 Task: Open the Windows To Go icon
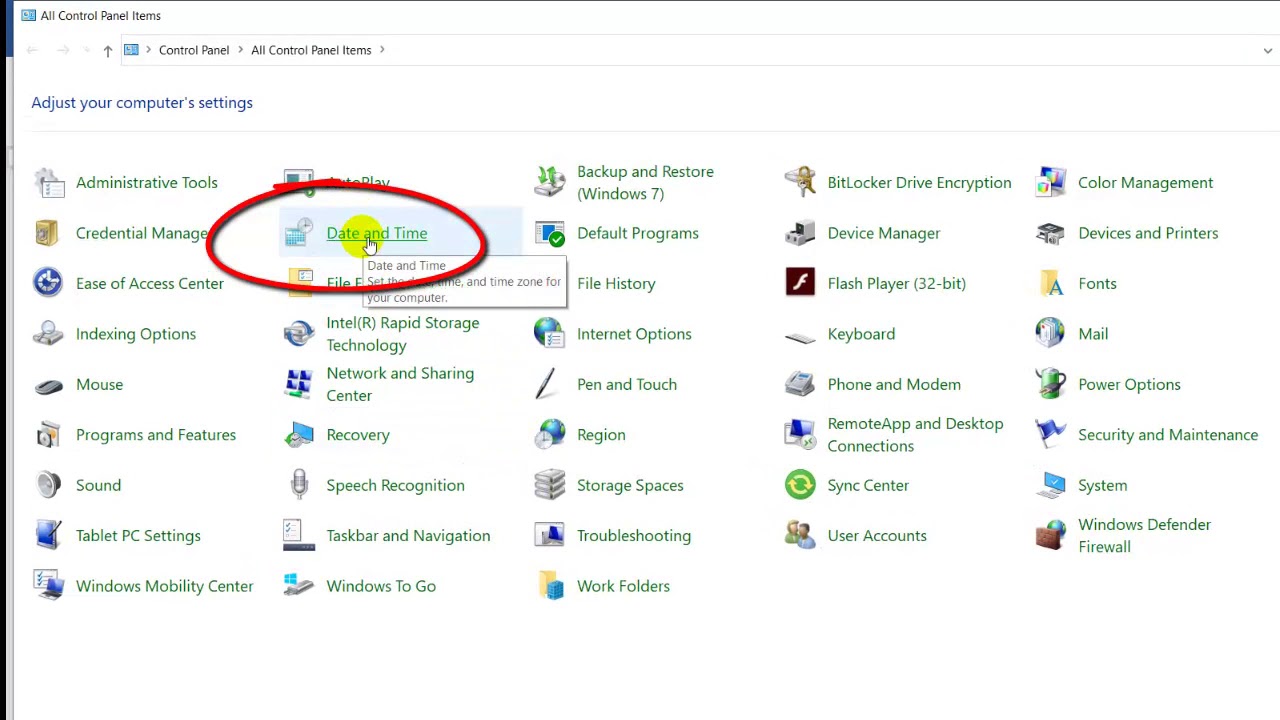point(299,586)
